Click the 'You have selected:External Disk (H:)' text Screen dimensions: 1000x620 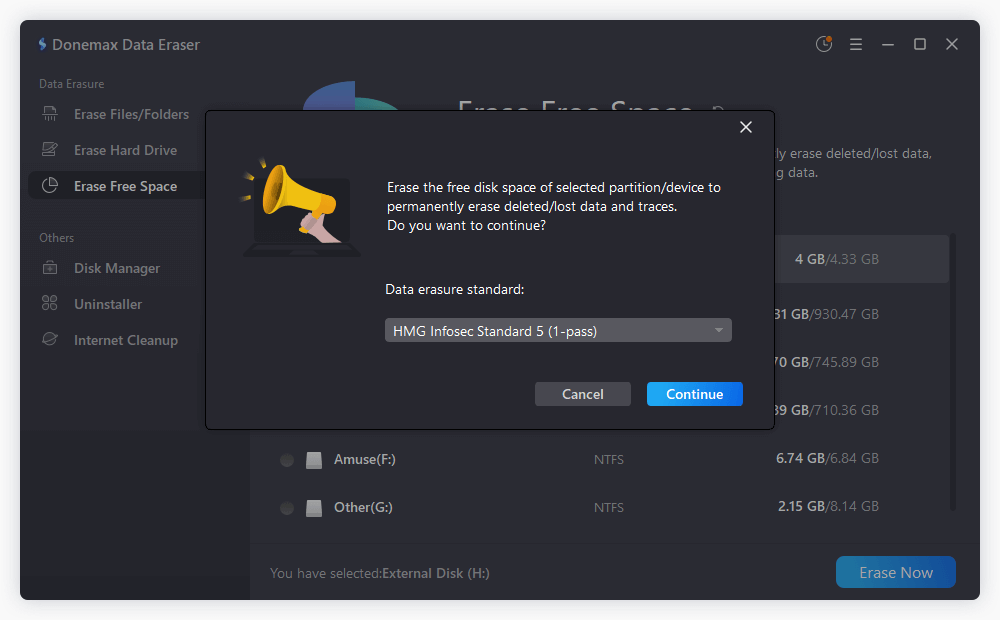379,573
